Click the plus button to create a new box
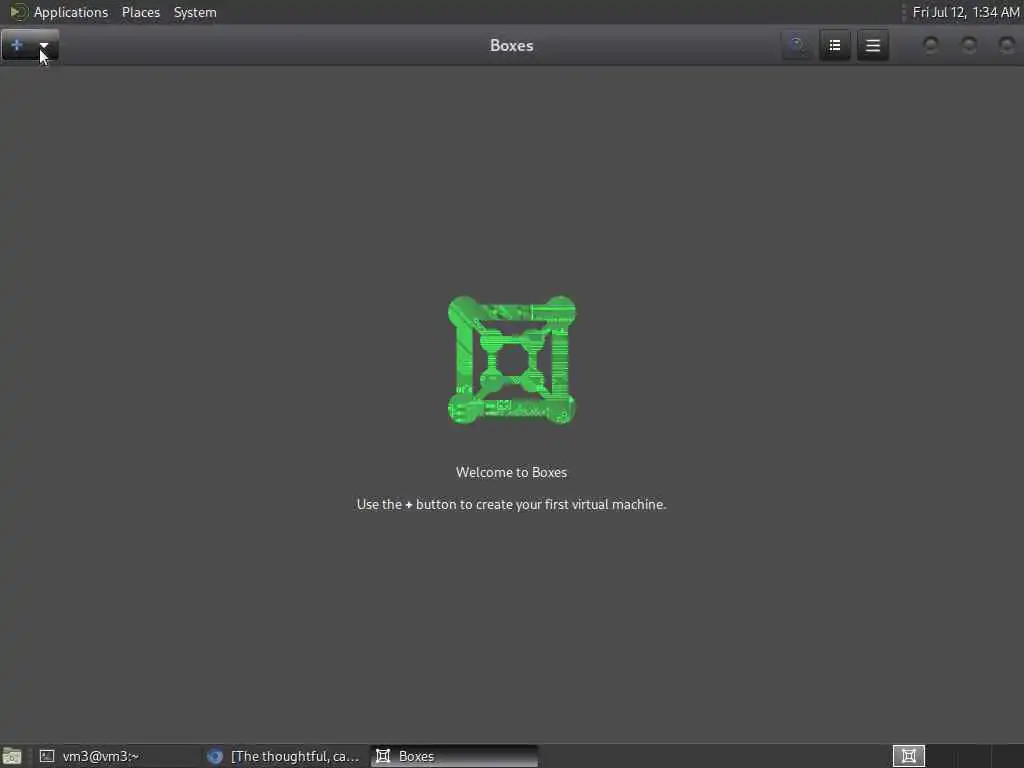 (17, 45)
